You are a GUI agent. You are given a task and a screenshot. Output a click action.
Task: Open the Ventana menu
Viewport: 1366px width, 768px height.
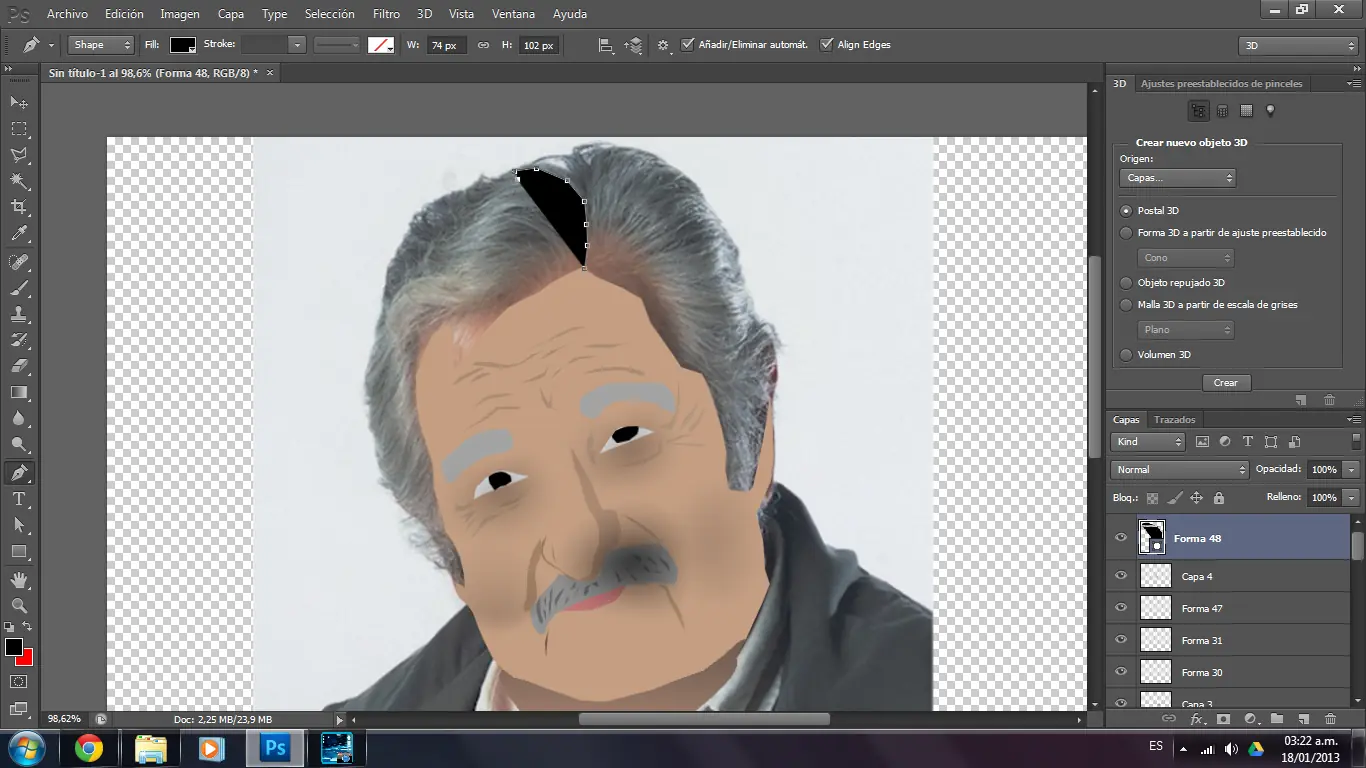[513, 14]
